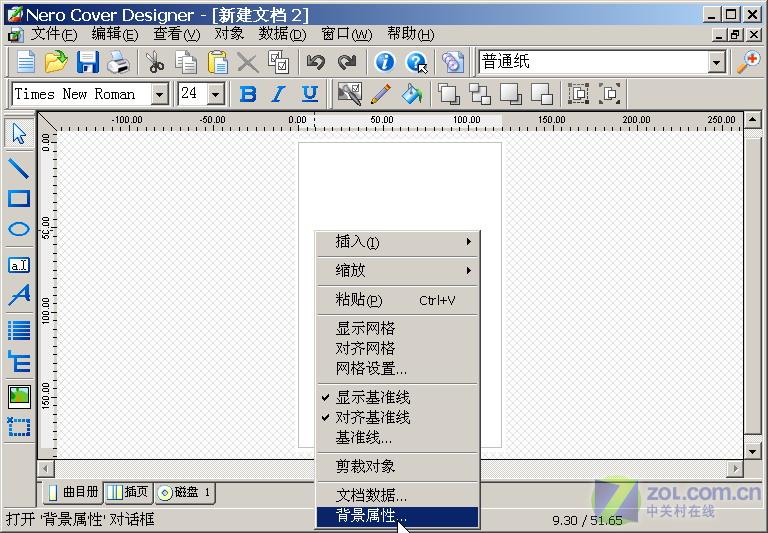Click horizontal scrollbar left arrow

point(46,469)
